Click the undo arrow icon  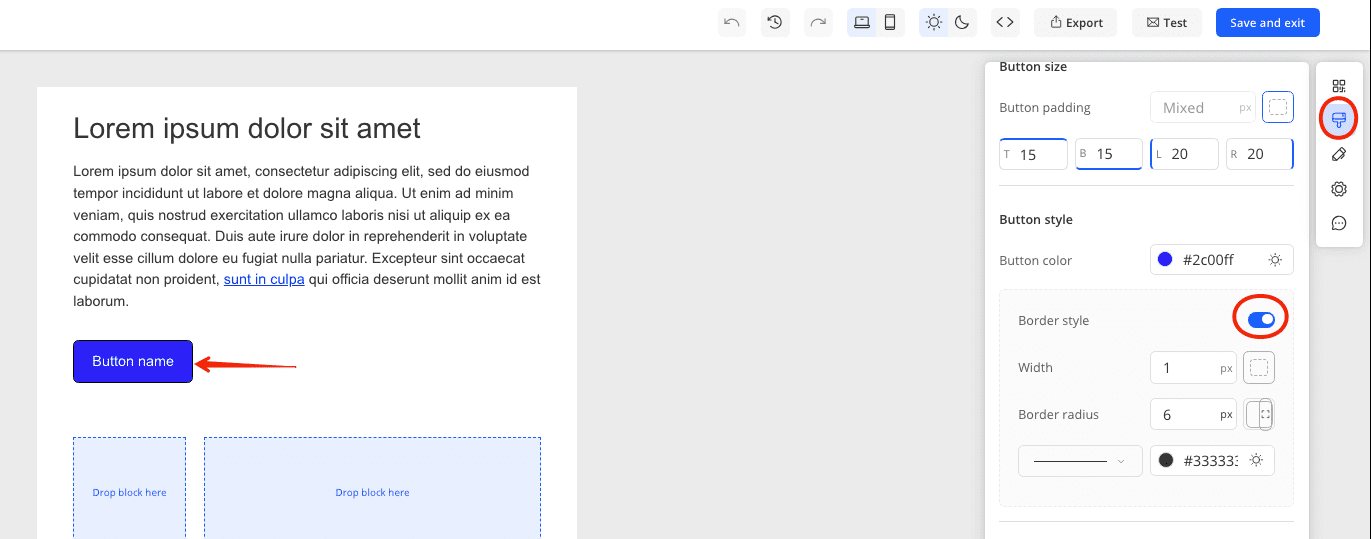point(732,22)
